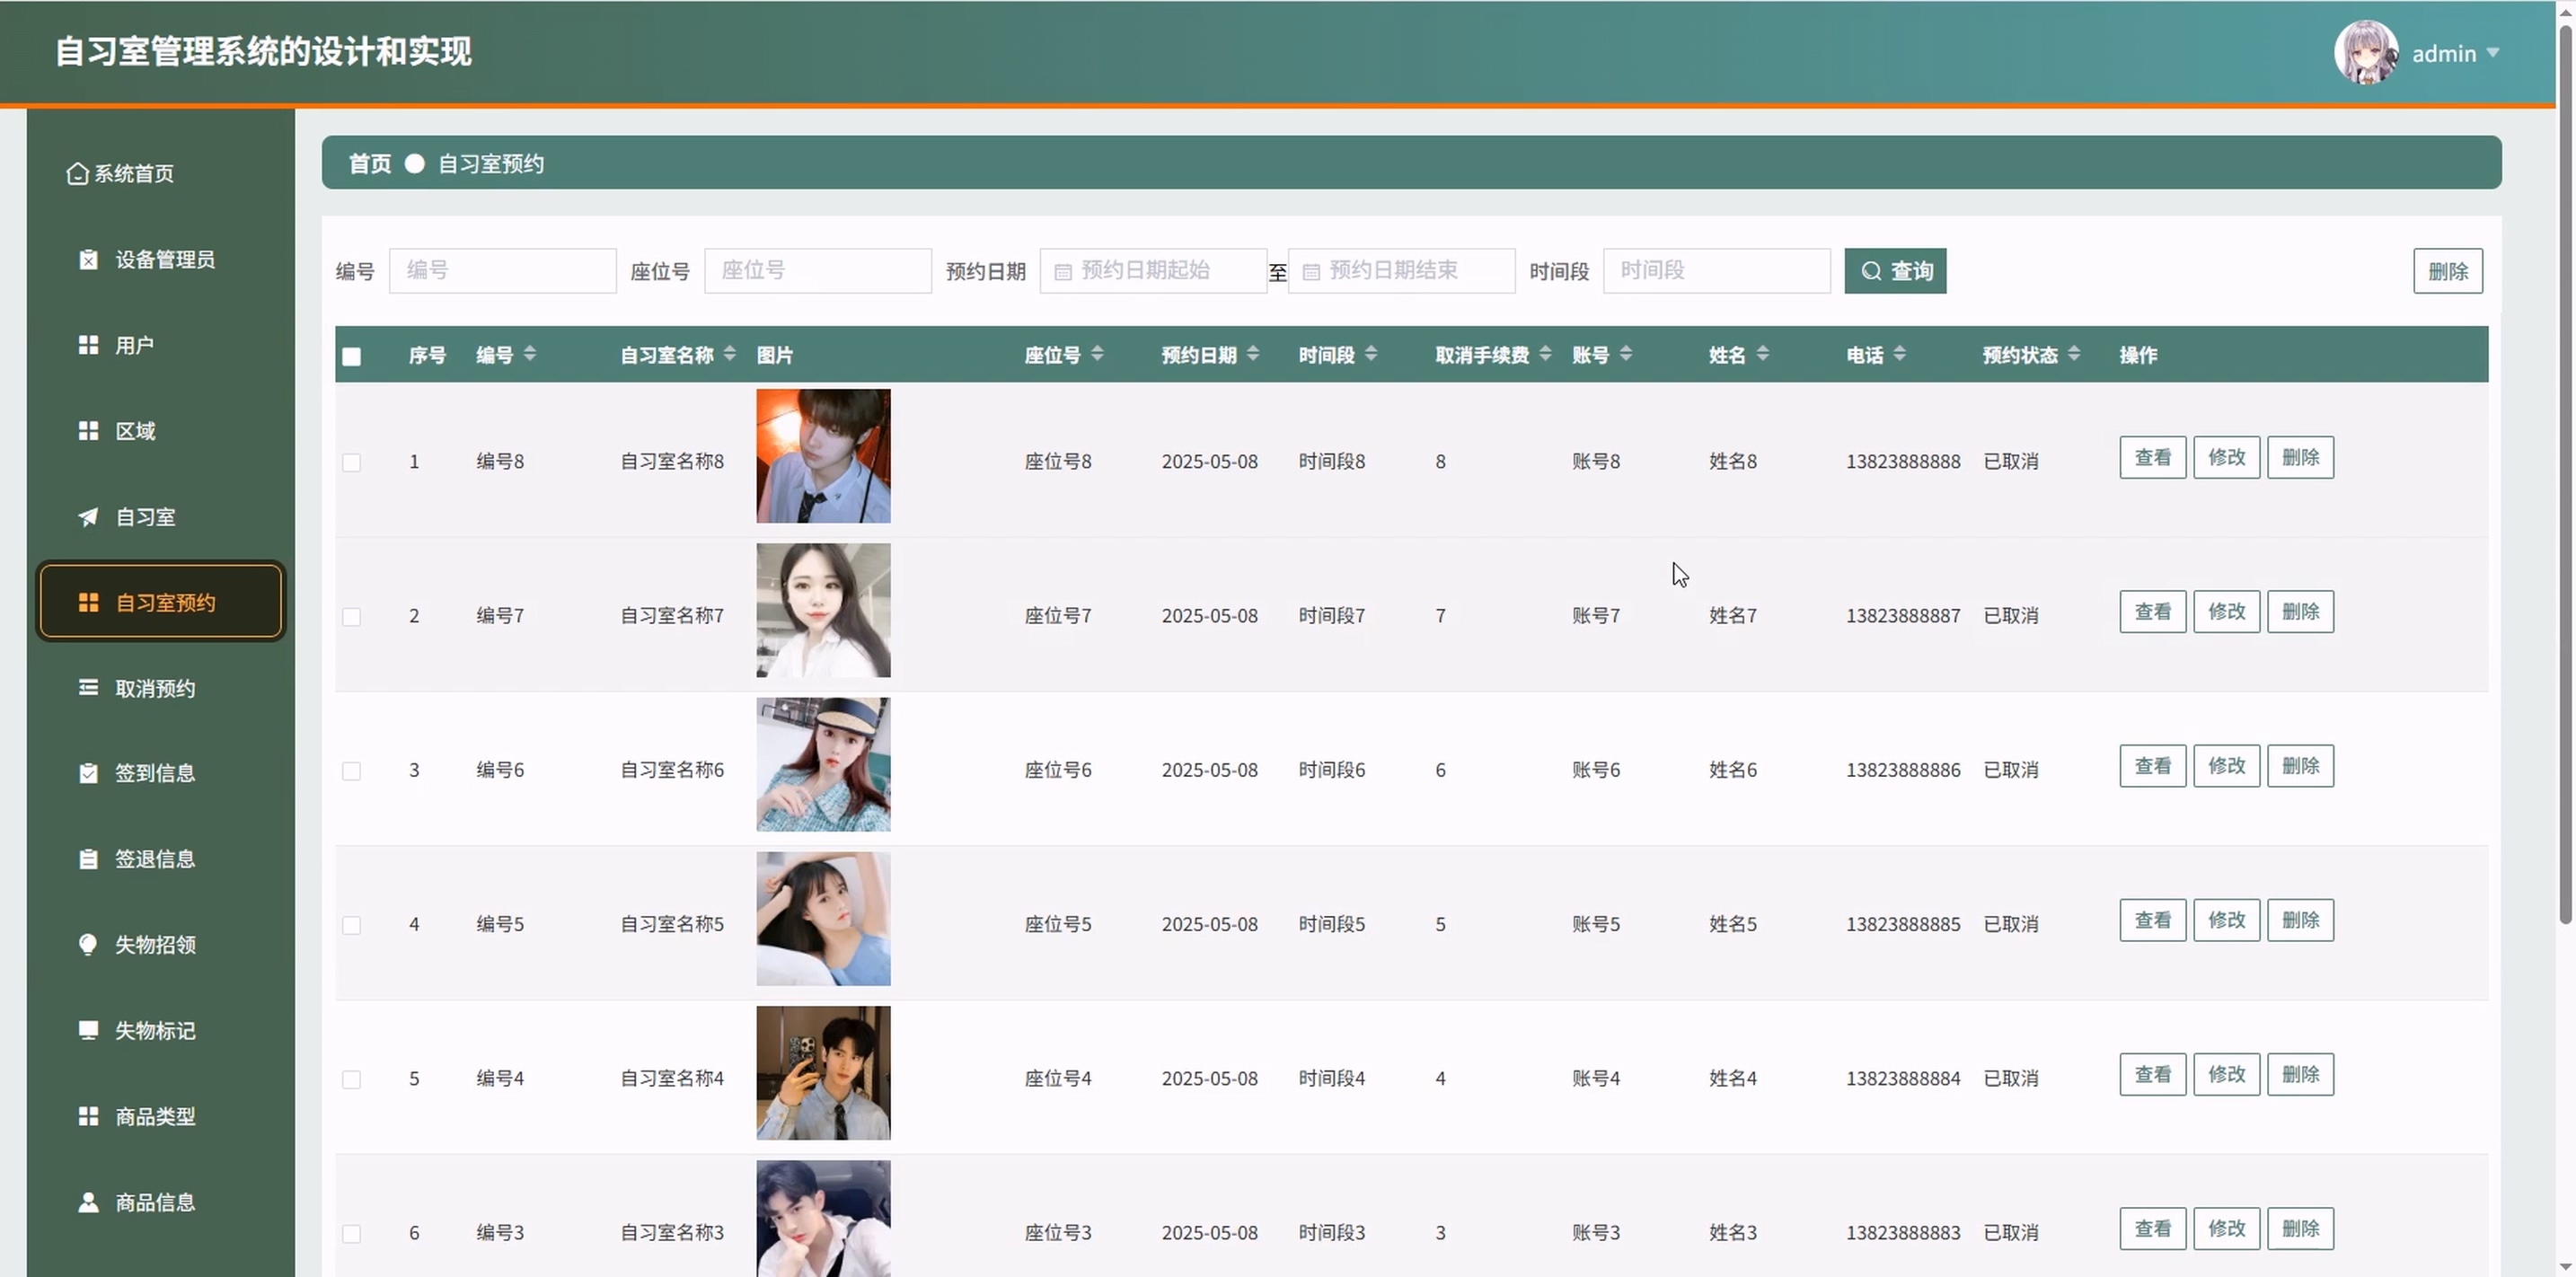Click the page vertical scrollbar
2576x1277 pixels.
(x=2564, y=470)
